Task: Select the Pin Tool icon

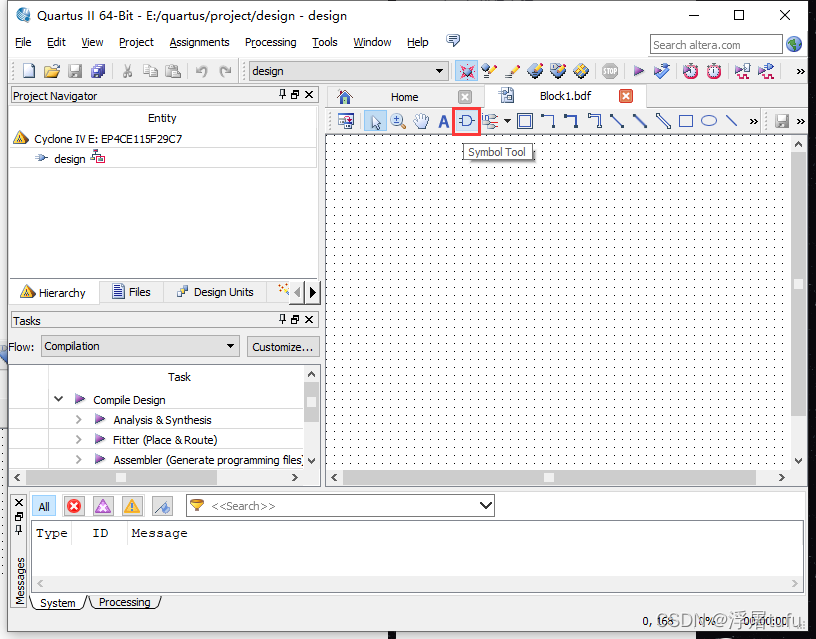Action: (x=490, y=122)
